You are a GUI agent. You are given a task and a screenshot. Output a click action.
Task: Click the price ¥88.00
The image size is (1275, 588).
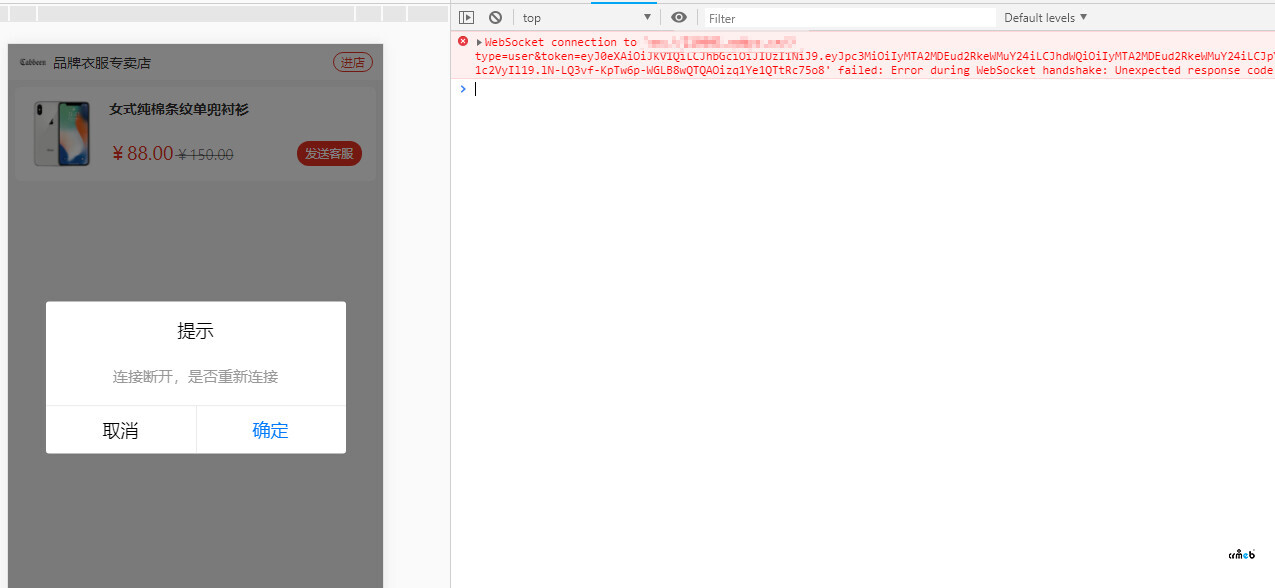tap(142, 153)
